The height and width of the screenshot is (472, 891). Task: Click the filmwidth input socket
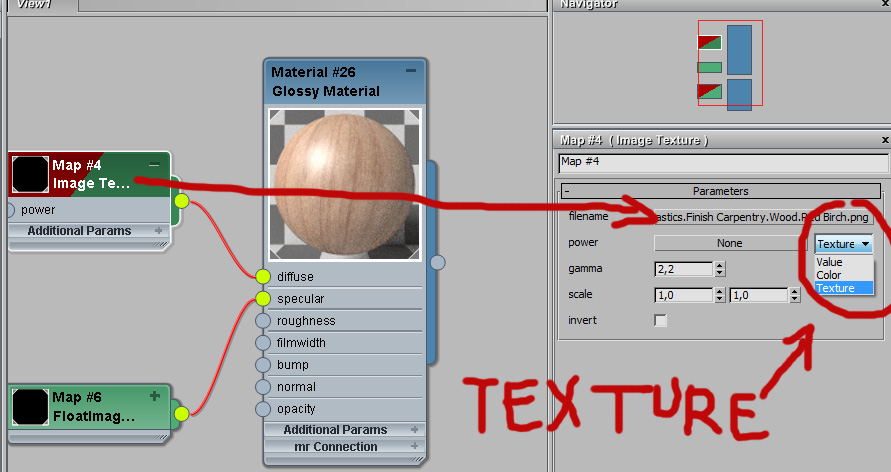[x=263, y=342]
